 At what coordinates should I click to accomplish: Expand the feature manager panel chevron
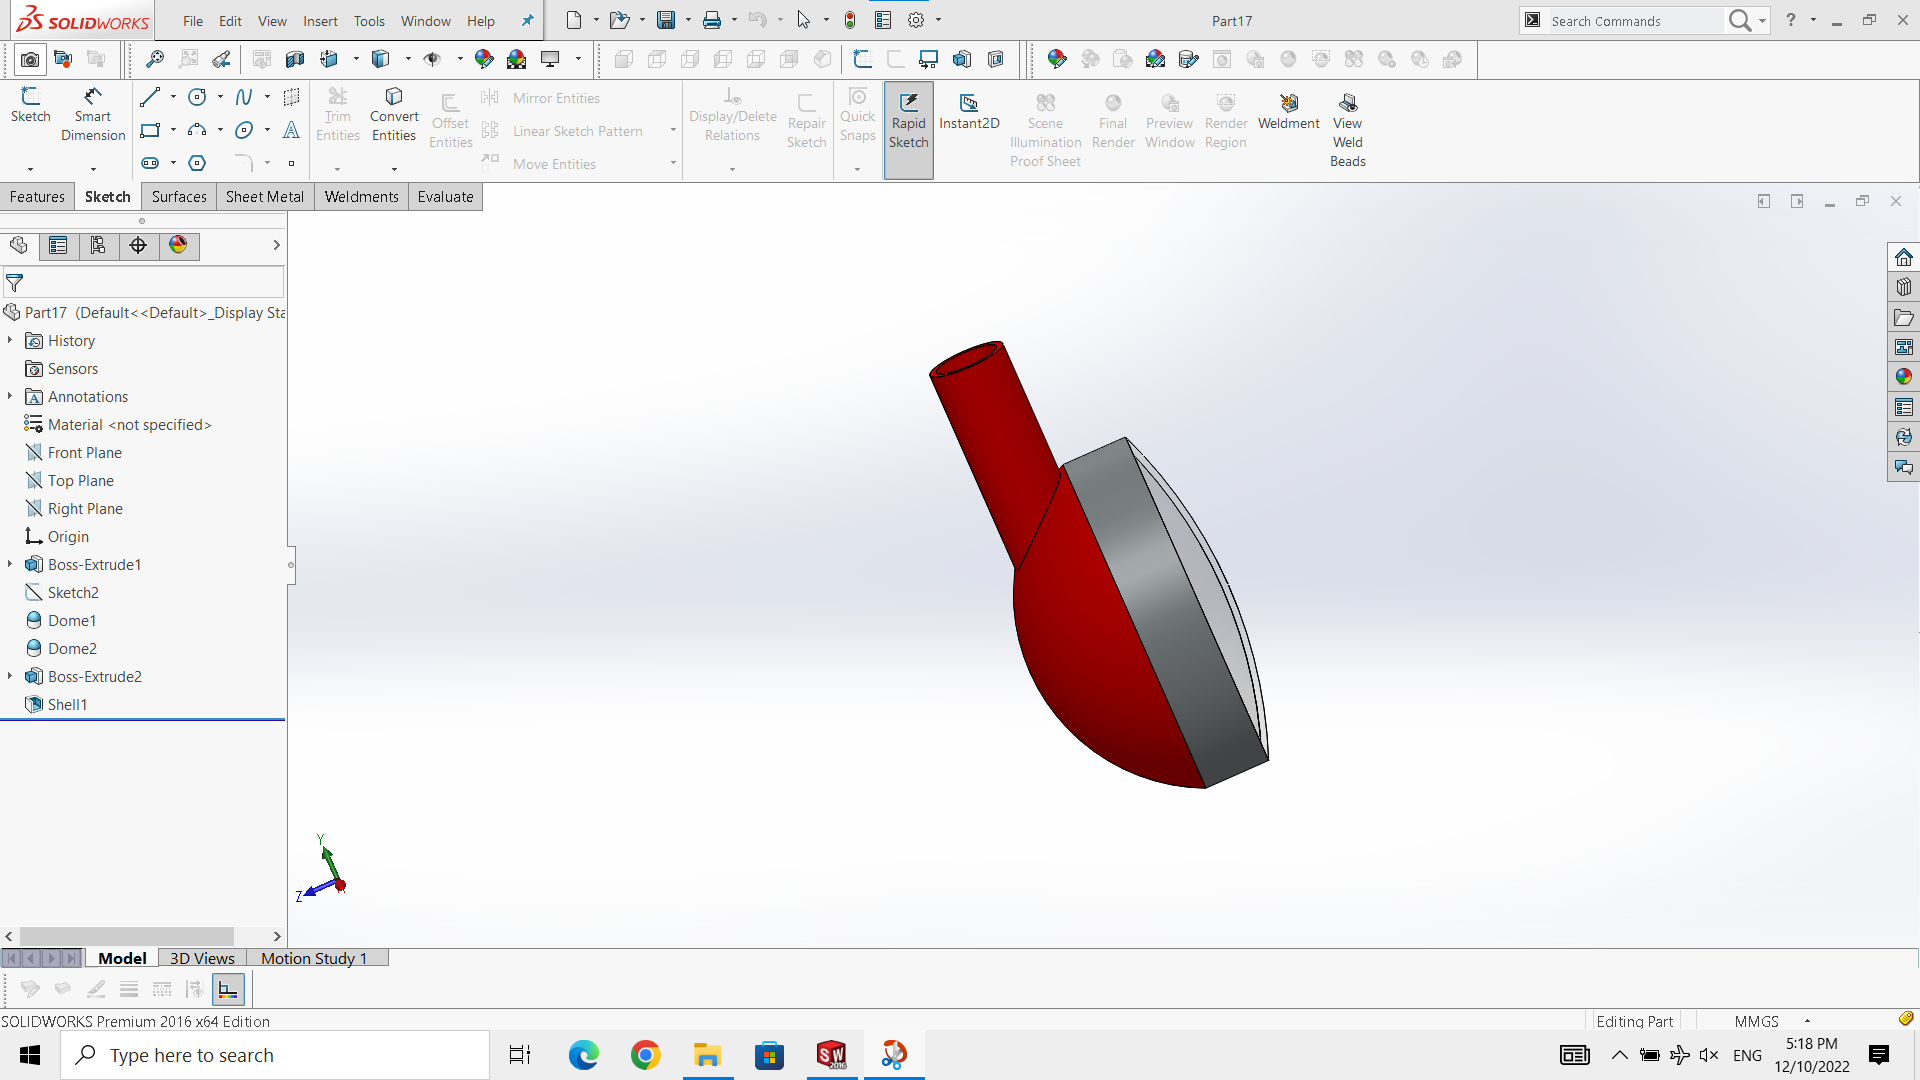[276, 245]
